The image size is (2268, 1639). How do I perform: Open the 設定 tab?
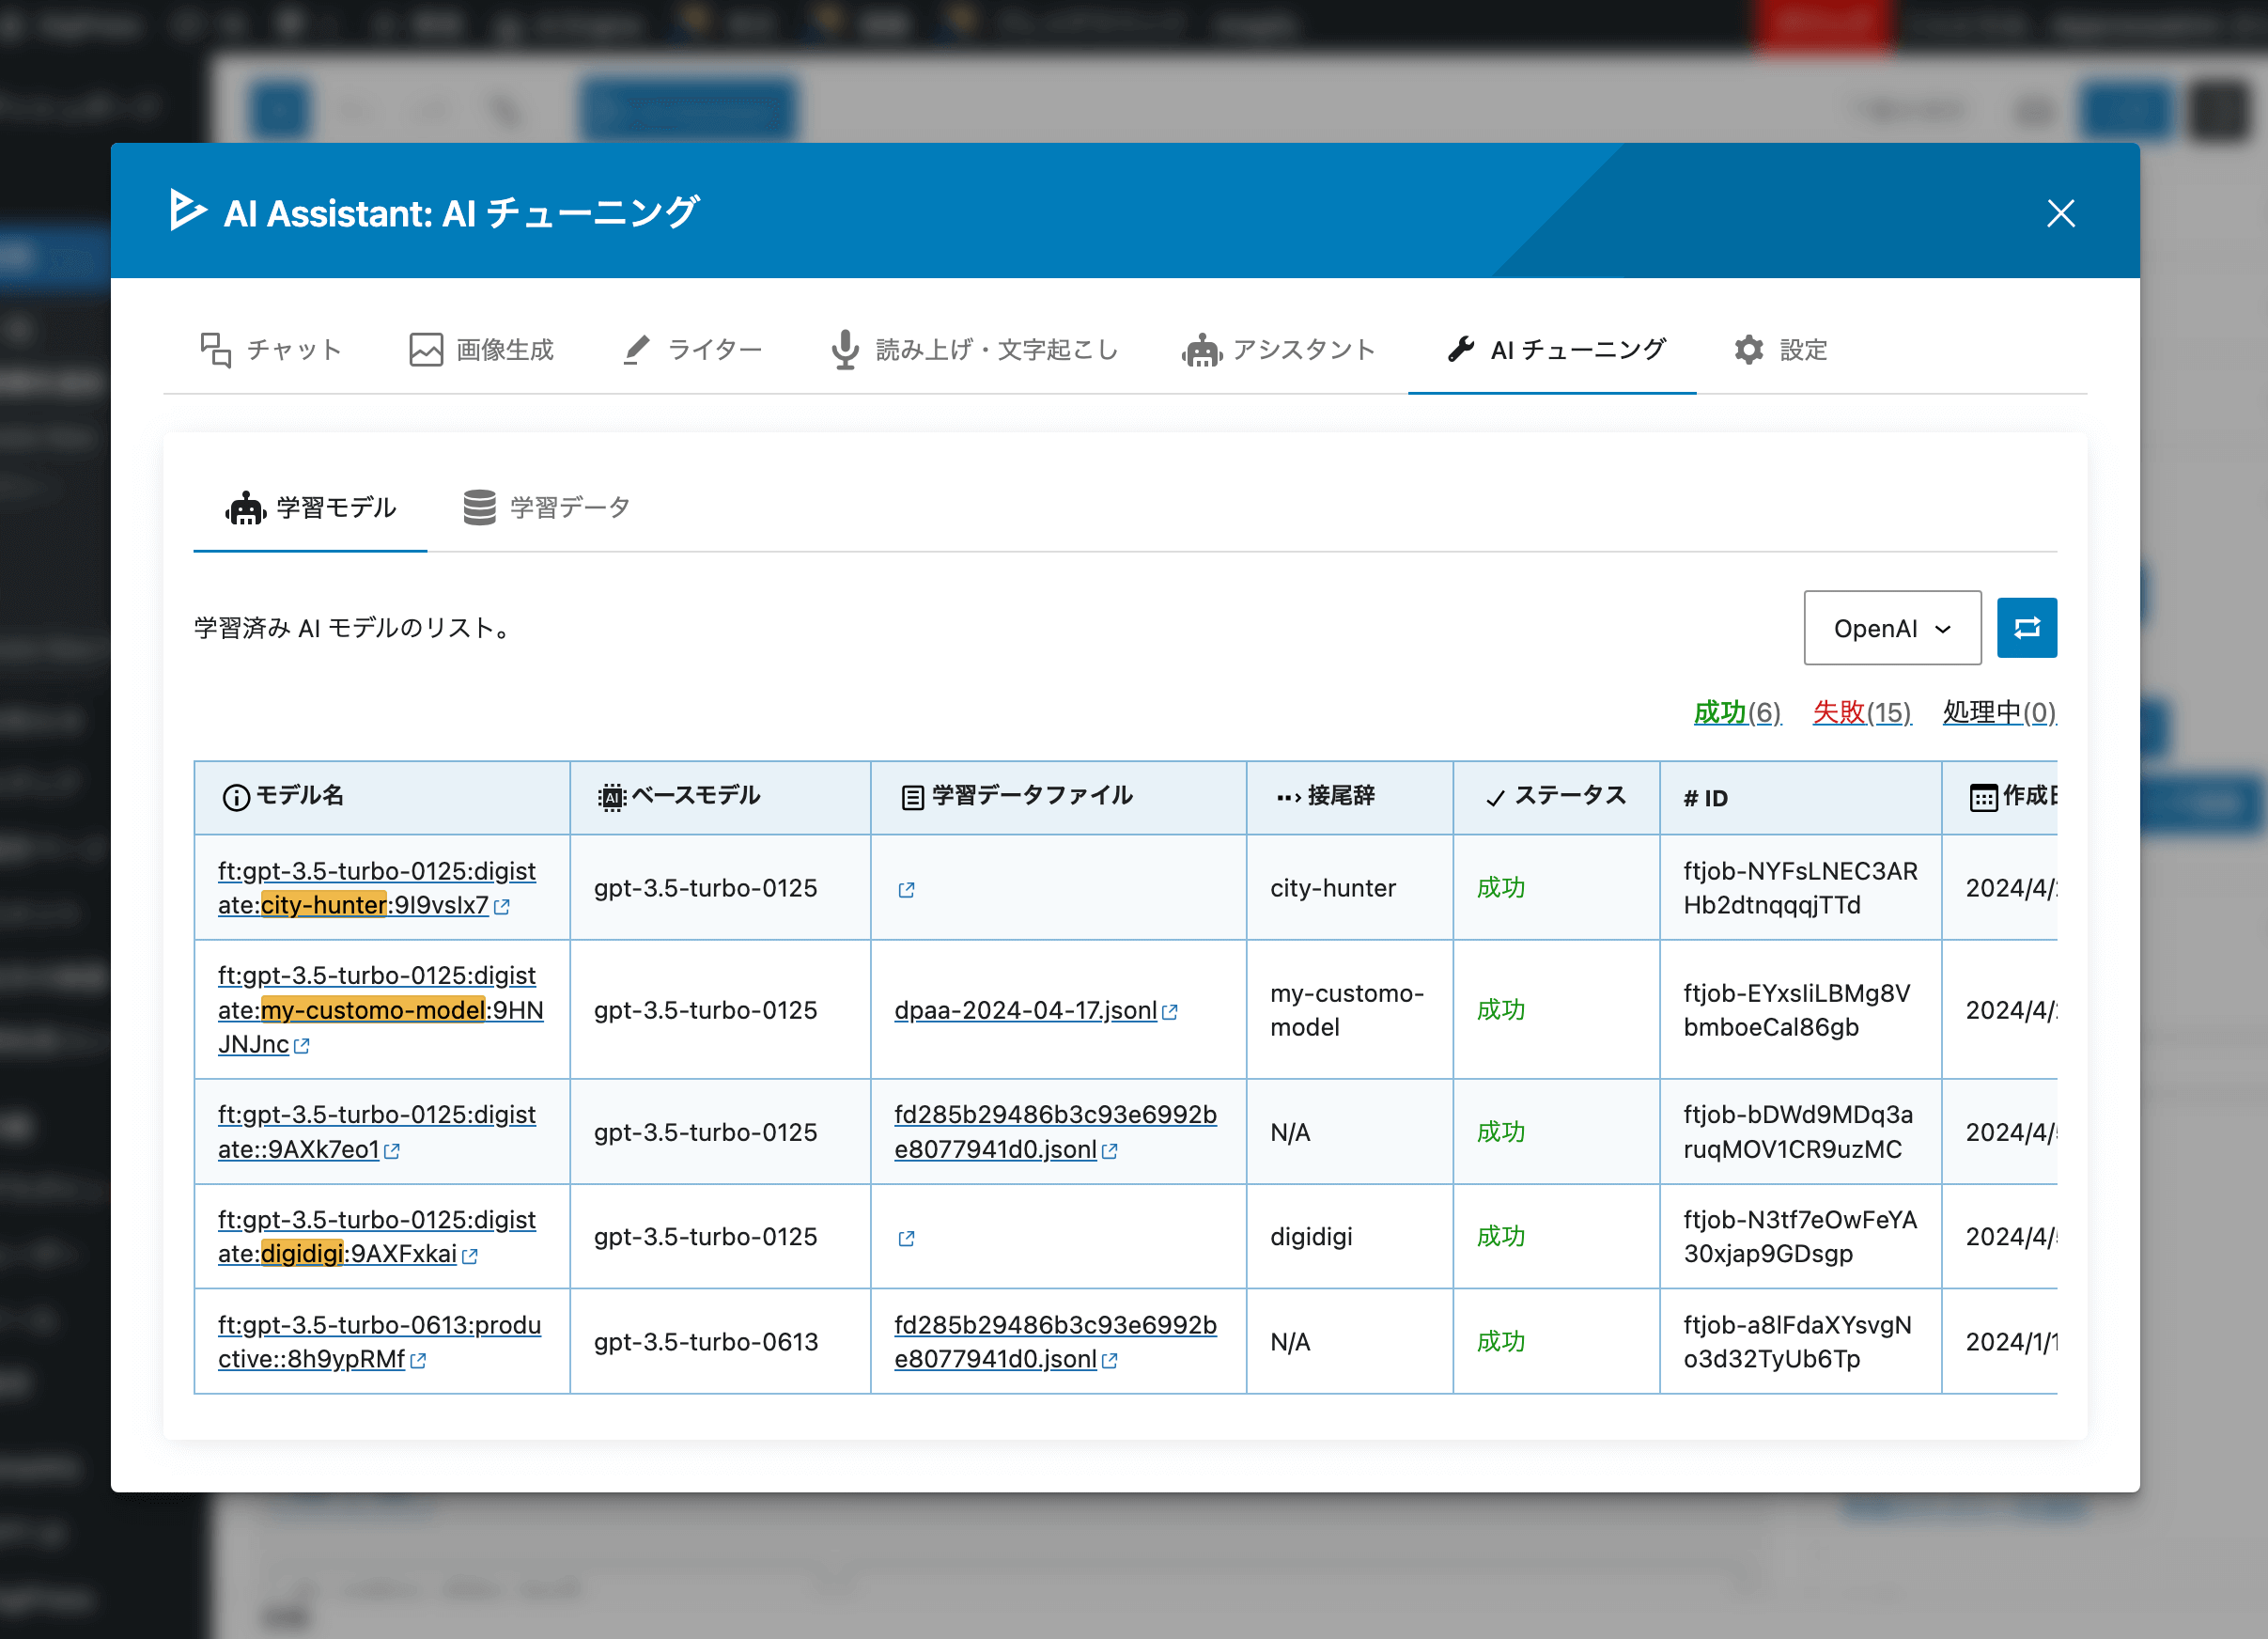tap(1780, 350)
